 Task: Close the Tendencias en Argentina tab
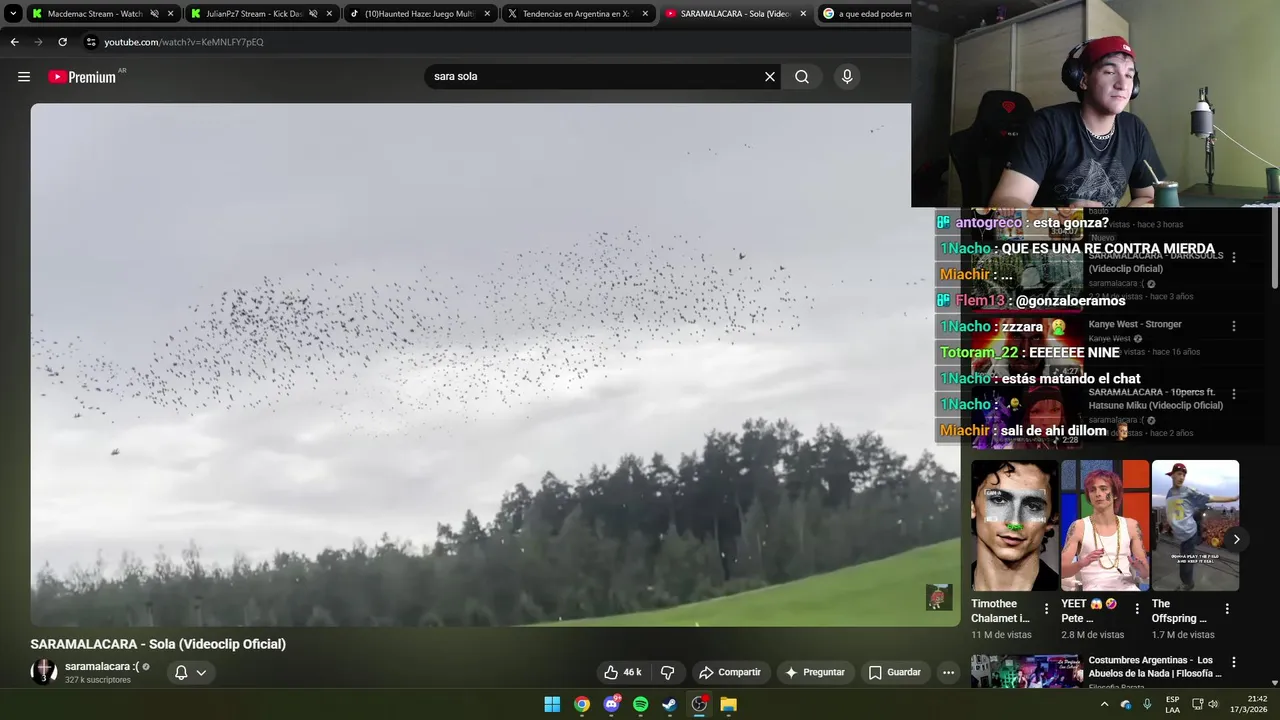645,14
